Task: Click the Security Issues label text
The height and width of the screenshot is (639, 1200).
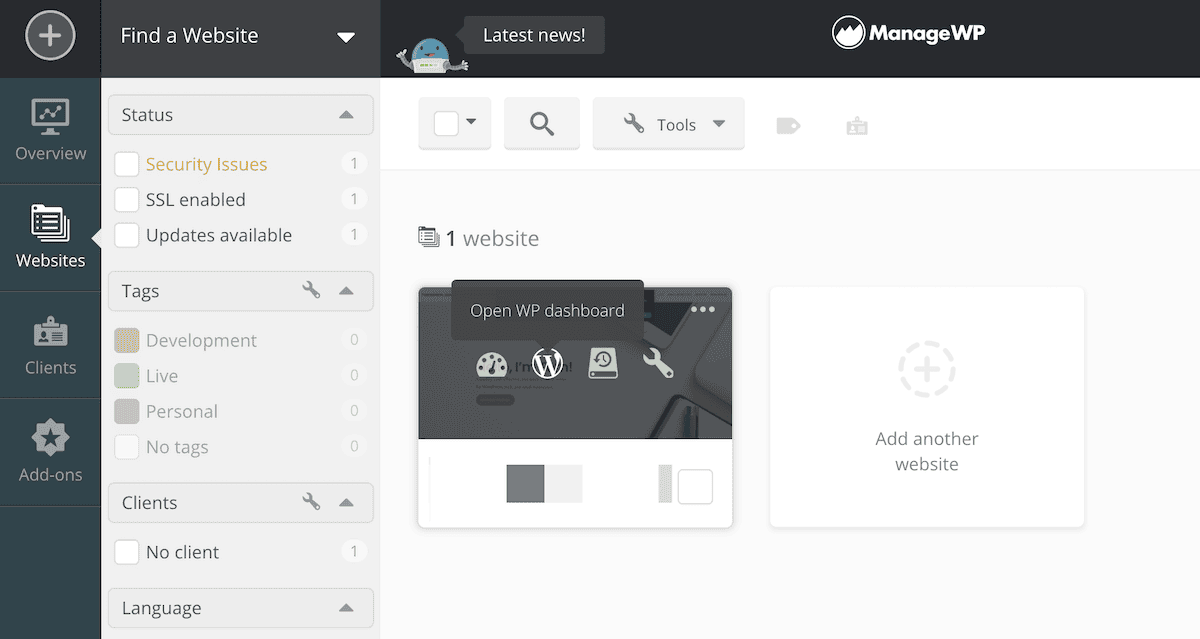Action: pos(207,164)
